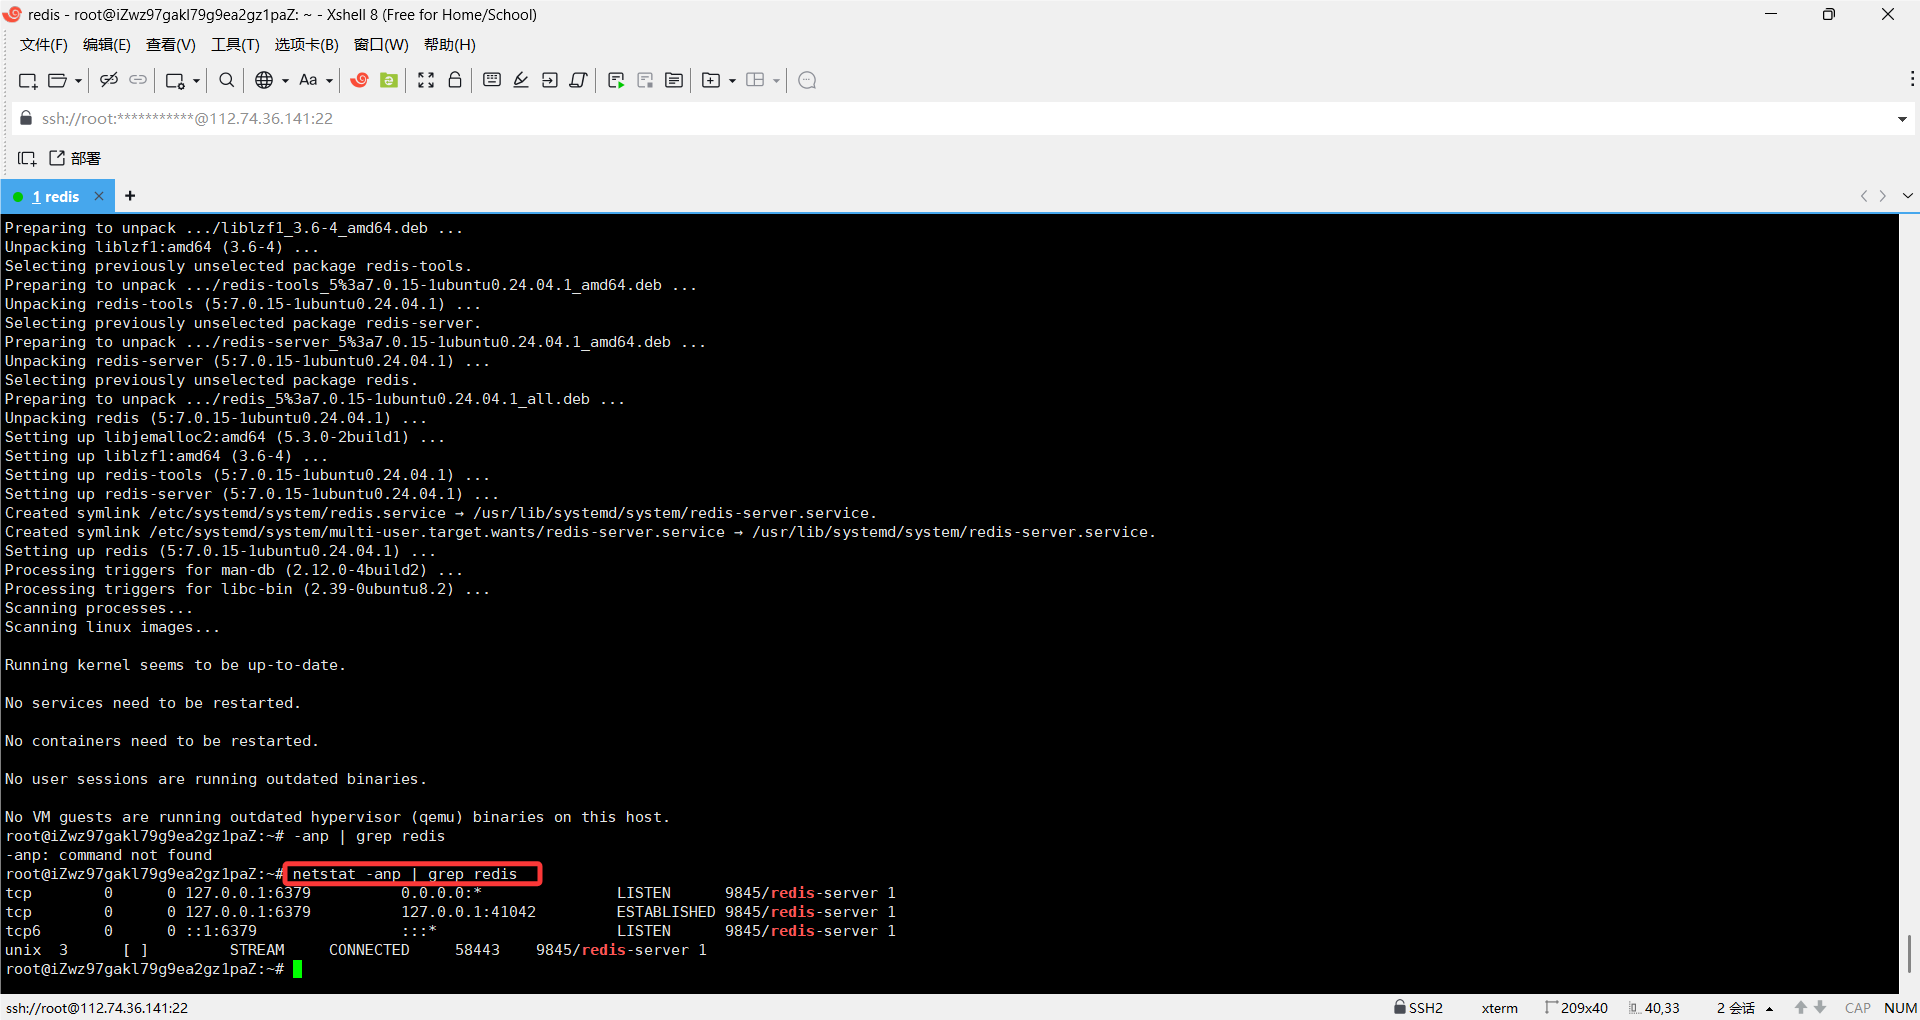This screenshot has width=1920, height=1020.
Task: Click the address bar padlock icon
Action: click(26, 118)
